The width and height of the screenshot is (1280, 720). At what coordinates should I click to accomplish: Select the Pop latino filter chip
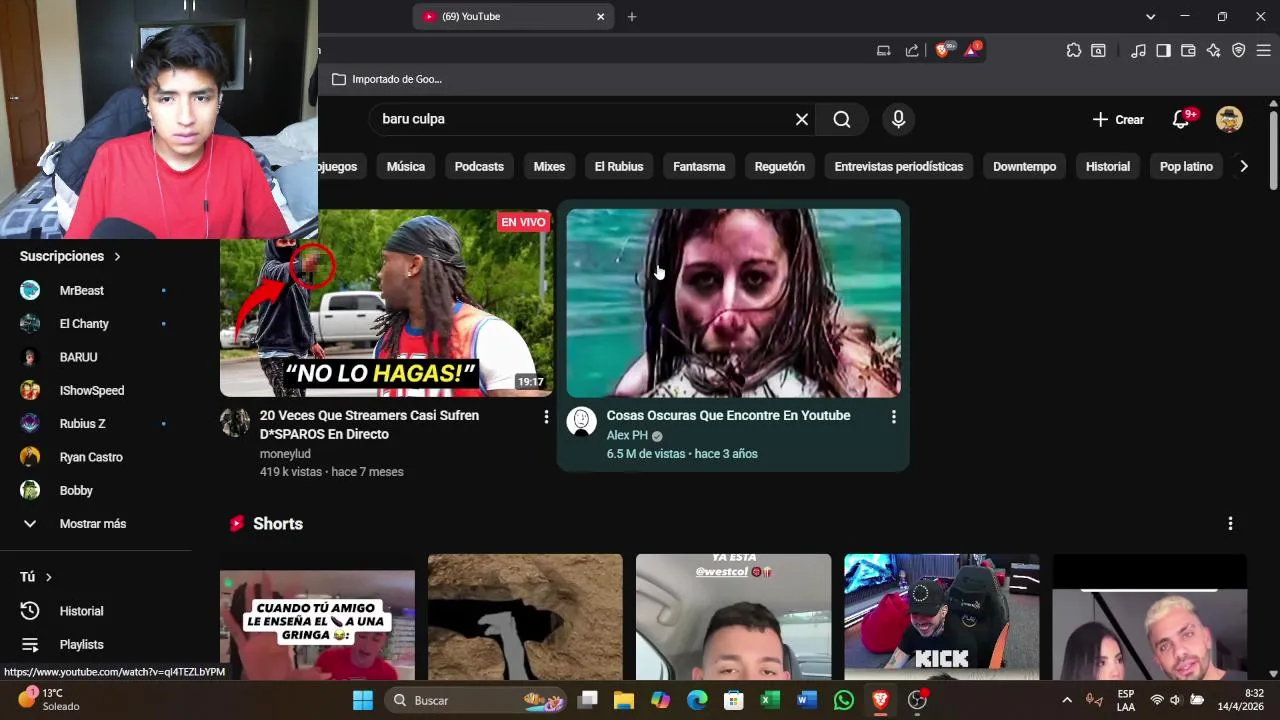pos(1186,167)
